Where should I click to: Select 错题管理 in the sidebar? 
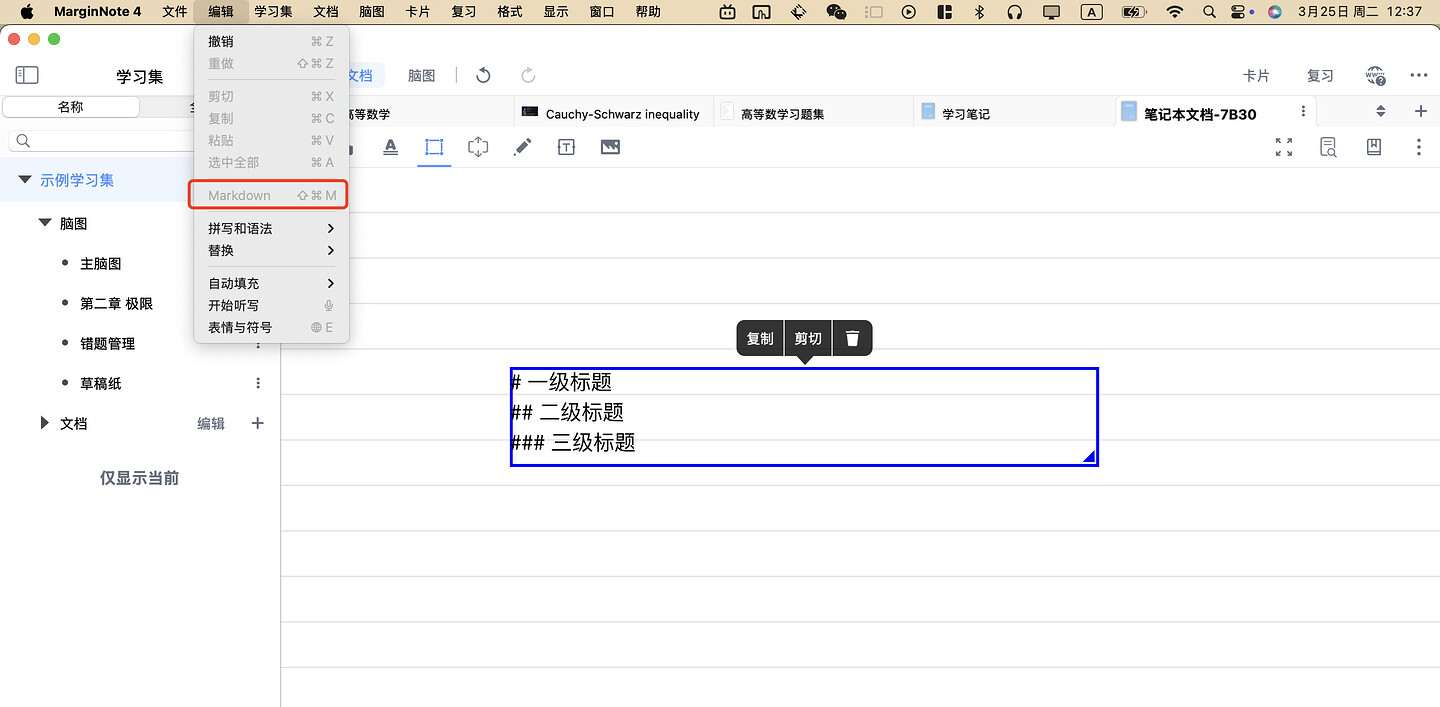click(107, 343)
